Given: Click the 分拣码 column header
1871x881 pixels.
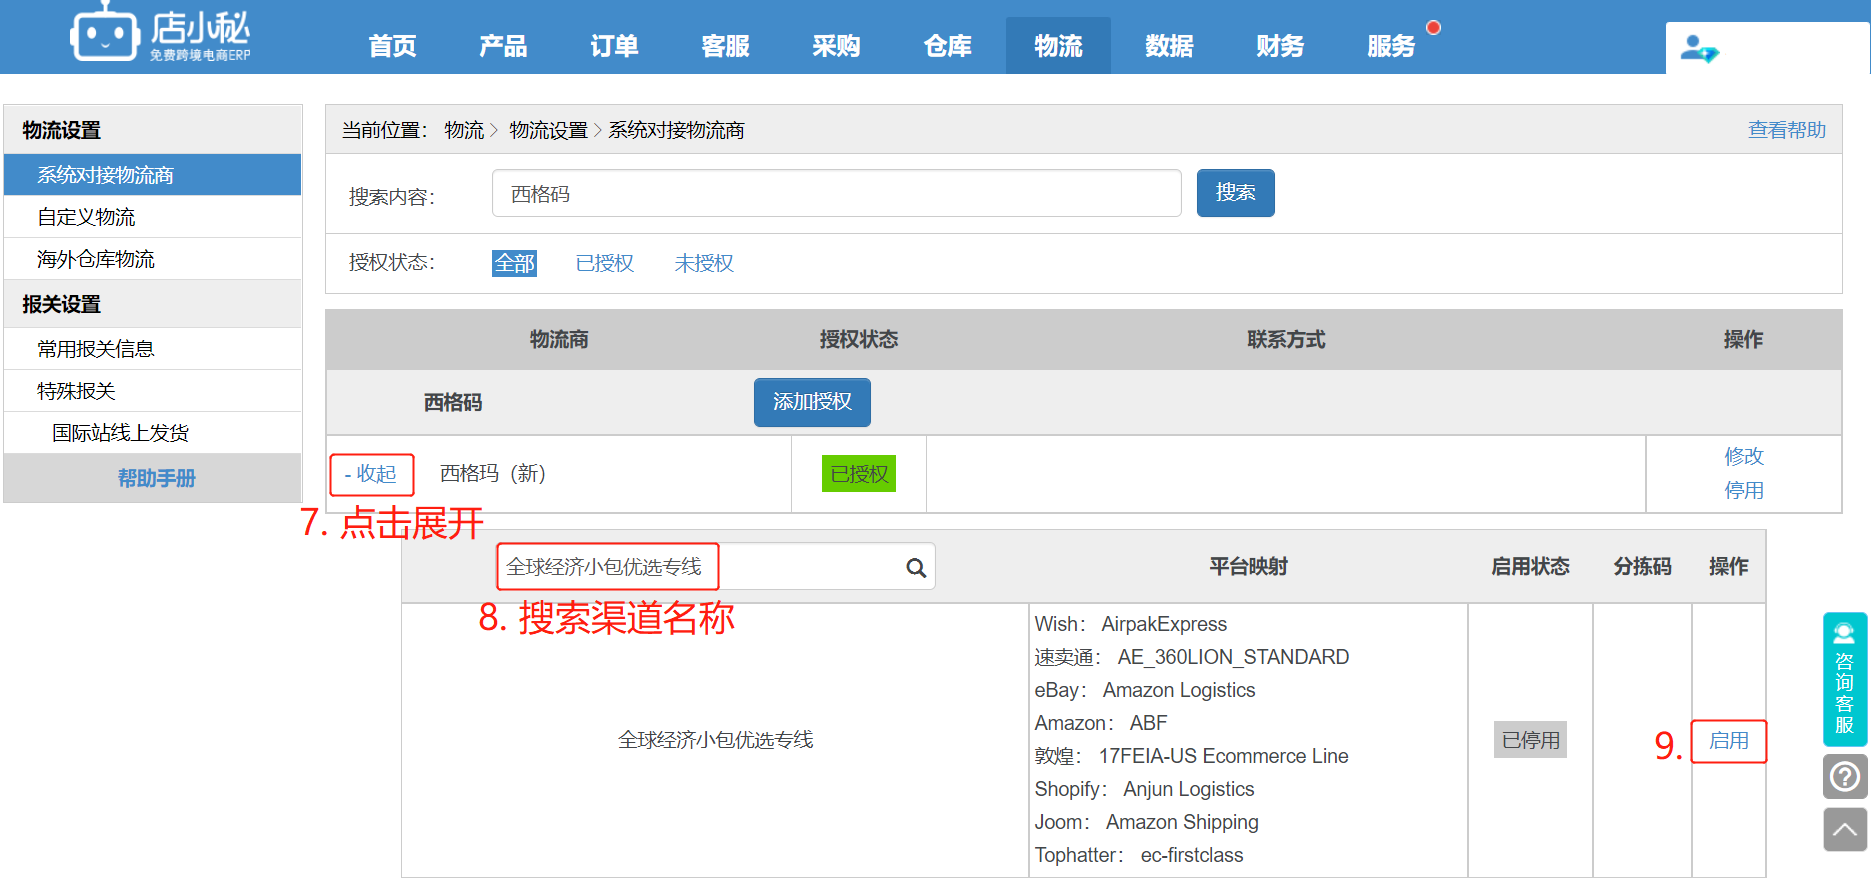Looking at the screenshot, I should pyautogui.click(x=1642, y=567).
